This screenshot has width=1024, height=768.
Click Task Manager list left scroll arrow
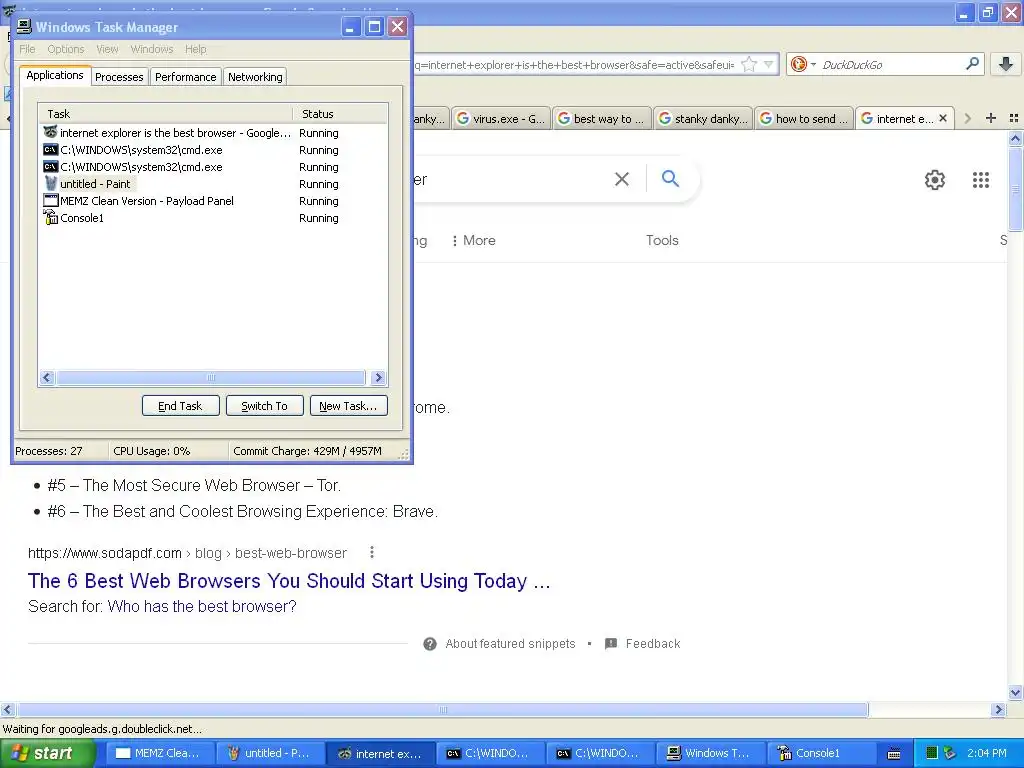(x=47, y=377)
